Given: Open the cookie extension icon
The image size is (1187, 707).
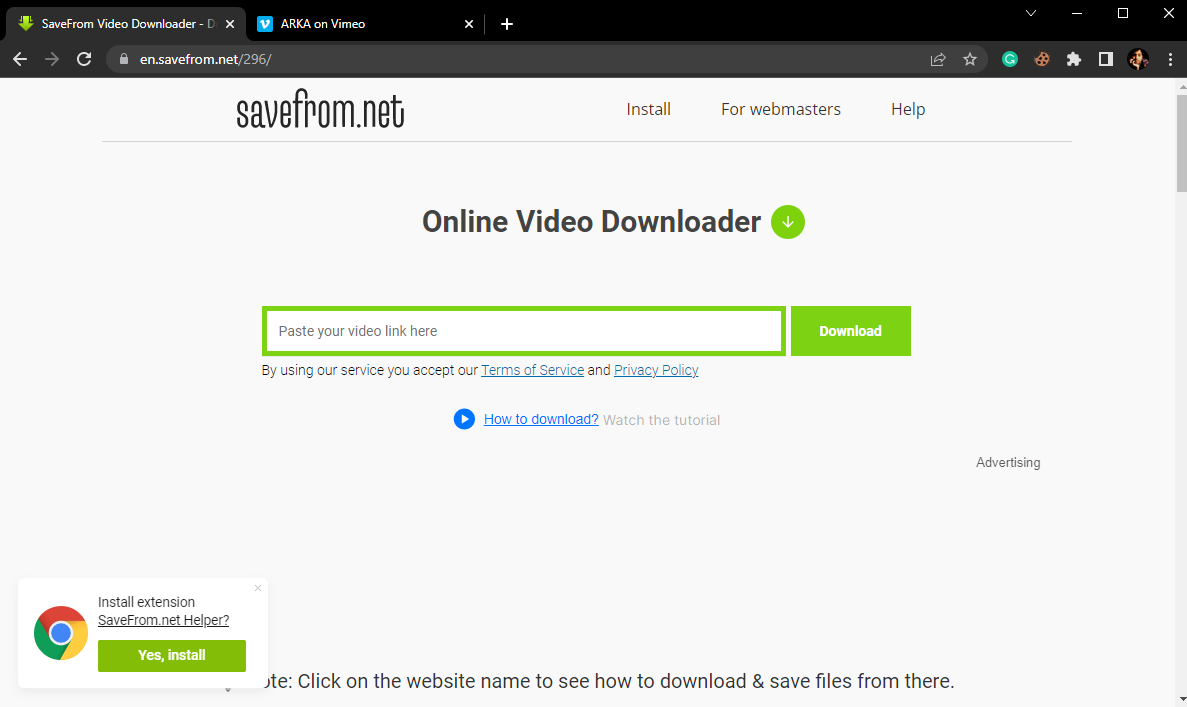Looking at the screenshot, I should [1042, 59].
